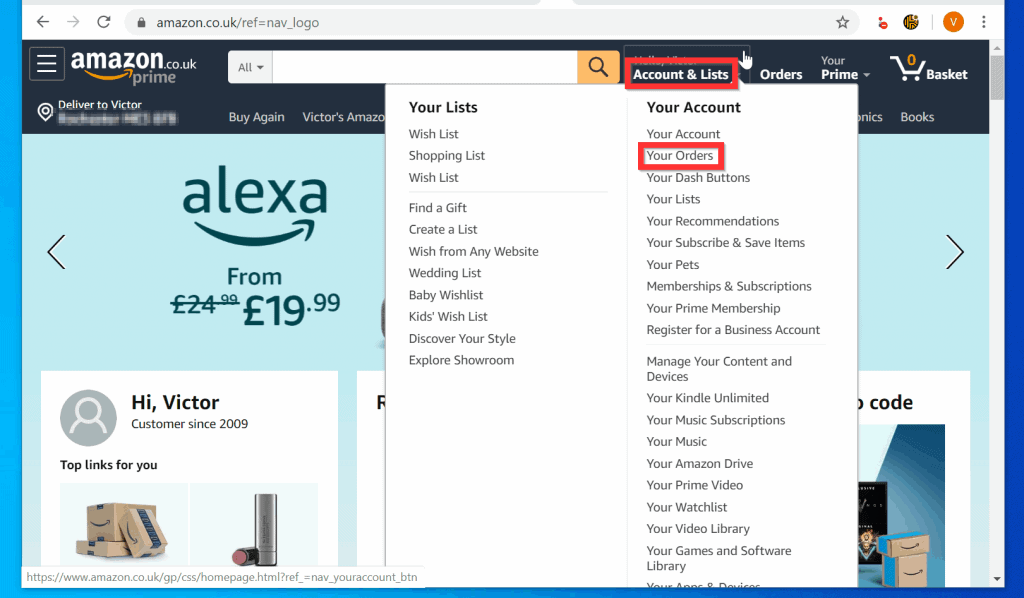The height and width of the screenshot is (598, 1024).
Task: Open the Books navigation link
Action: coord(917,117)
